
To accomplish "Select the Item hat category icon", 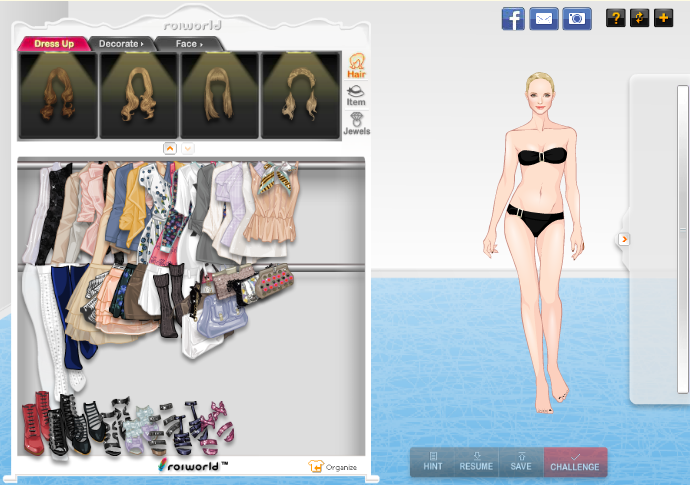I will pos(356,96).
